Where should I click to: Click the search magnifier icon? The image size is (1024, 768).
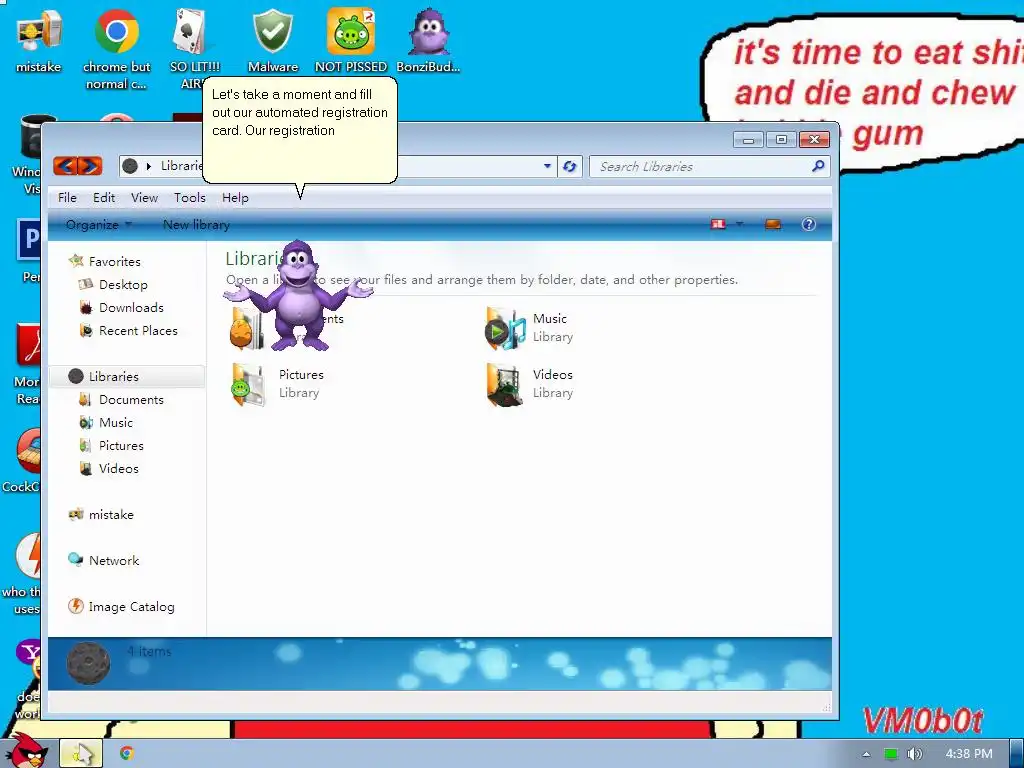point(818,166)
